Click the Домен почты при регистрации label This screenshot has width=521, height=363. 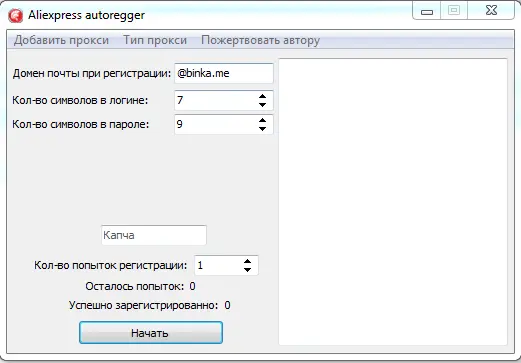pos(92,73)
